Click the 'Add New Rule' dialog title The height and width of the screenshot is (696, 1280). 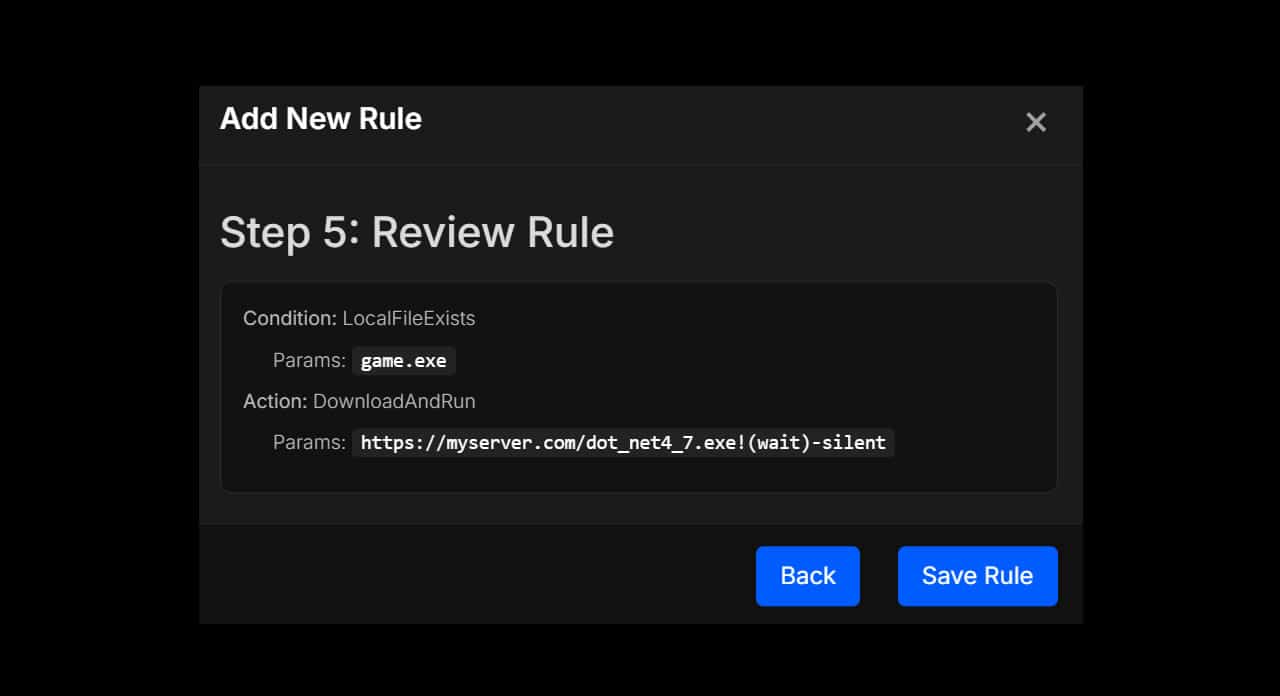coord(321,118)
